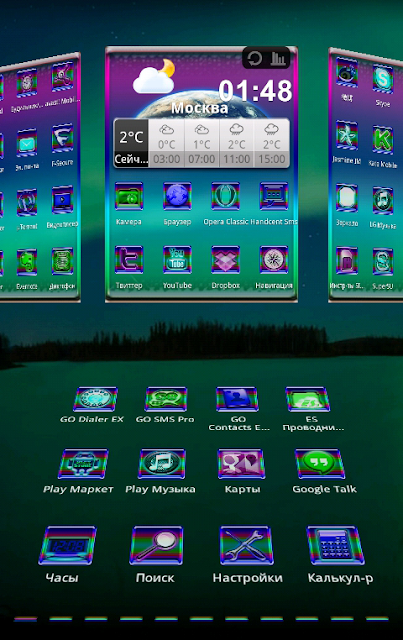Click the weather widget refresh button
The width and height of the screenshot is (403, 640).
point(255,58)
